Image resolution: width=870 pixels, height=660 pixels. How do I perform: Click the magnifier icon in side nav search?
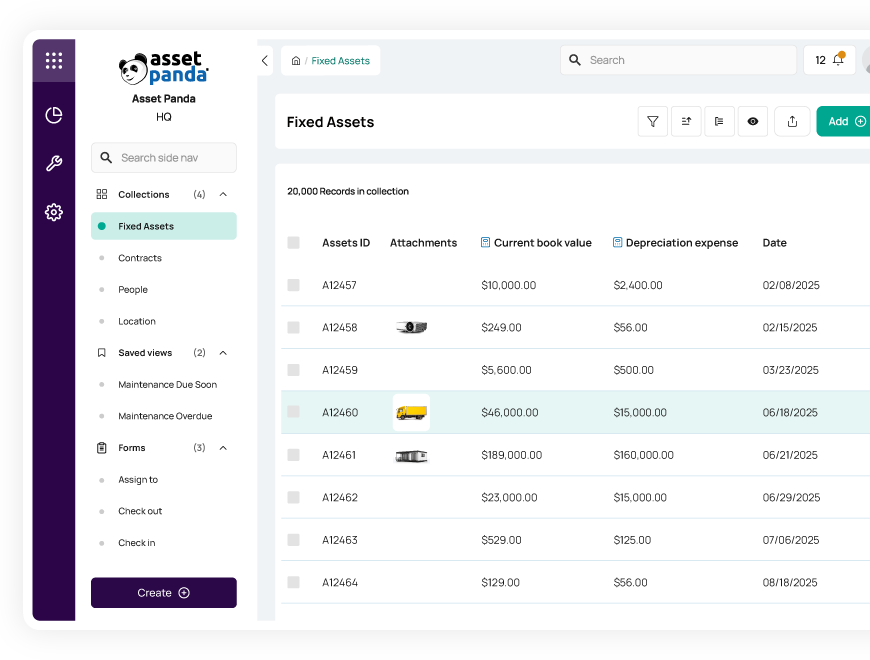point(106,158)
